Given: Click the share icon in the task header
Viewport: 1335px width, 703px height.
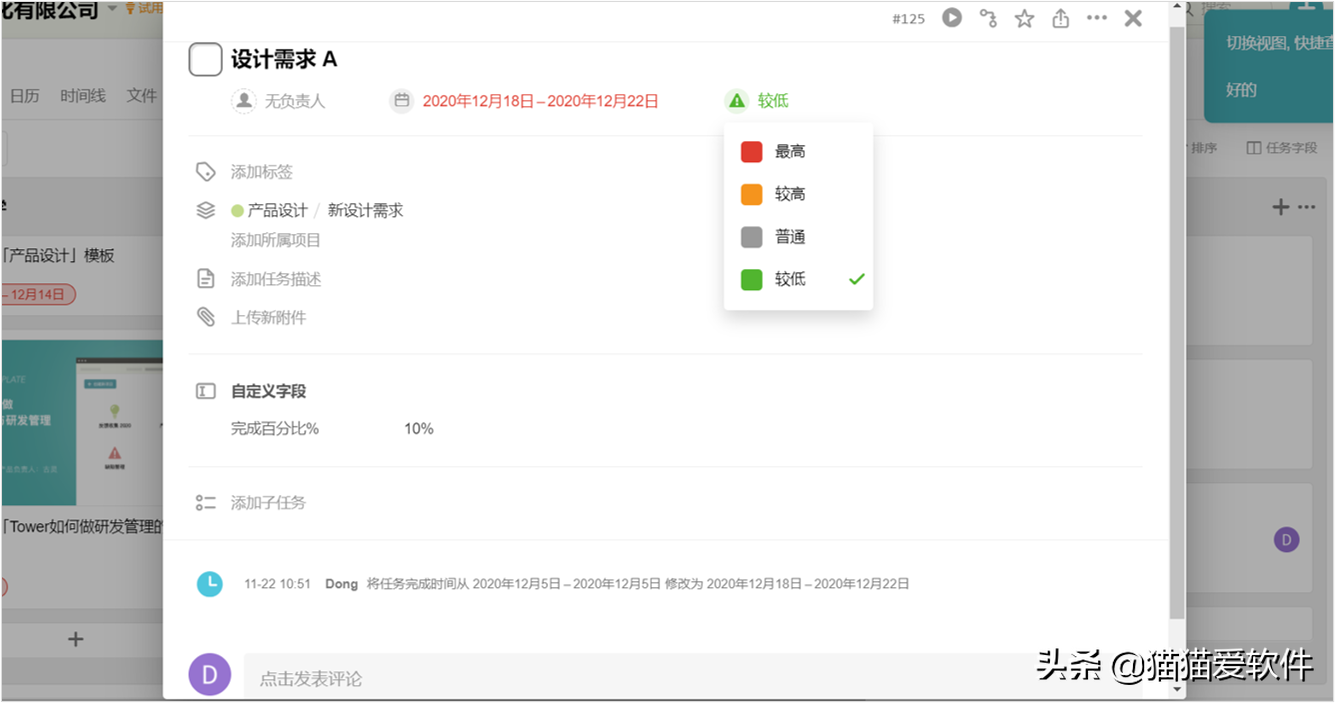Looking at the screenshot, I should (1060, 18).
